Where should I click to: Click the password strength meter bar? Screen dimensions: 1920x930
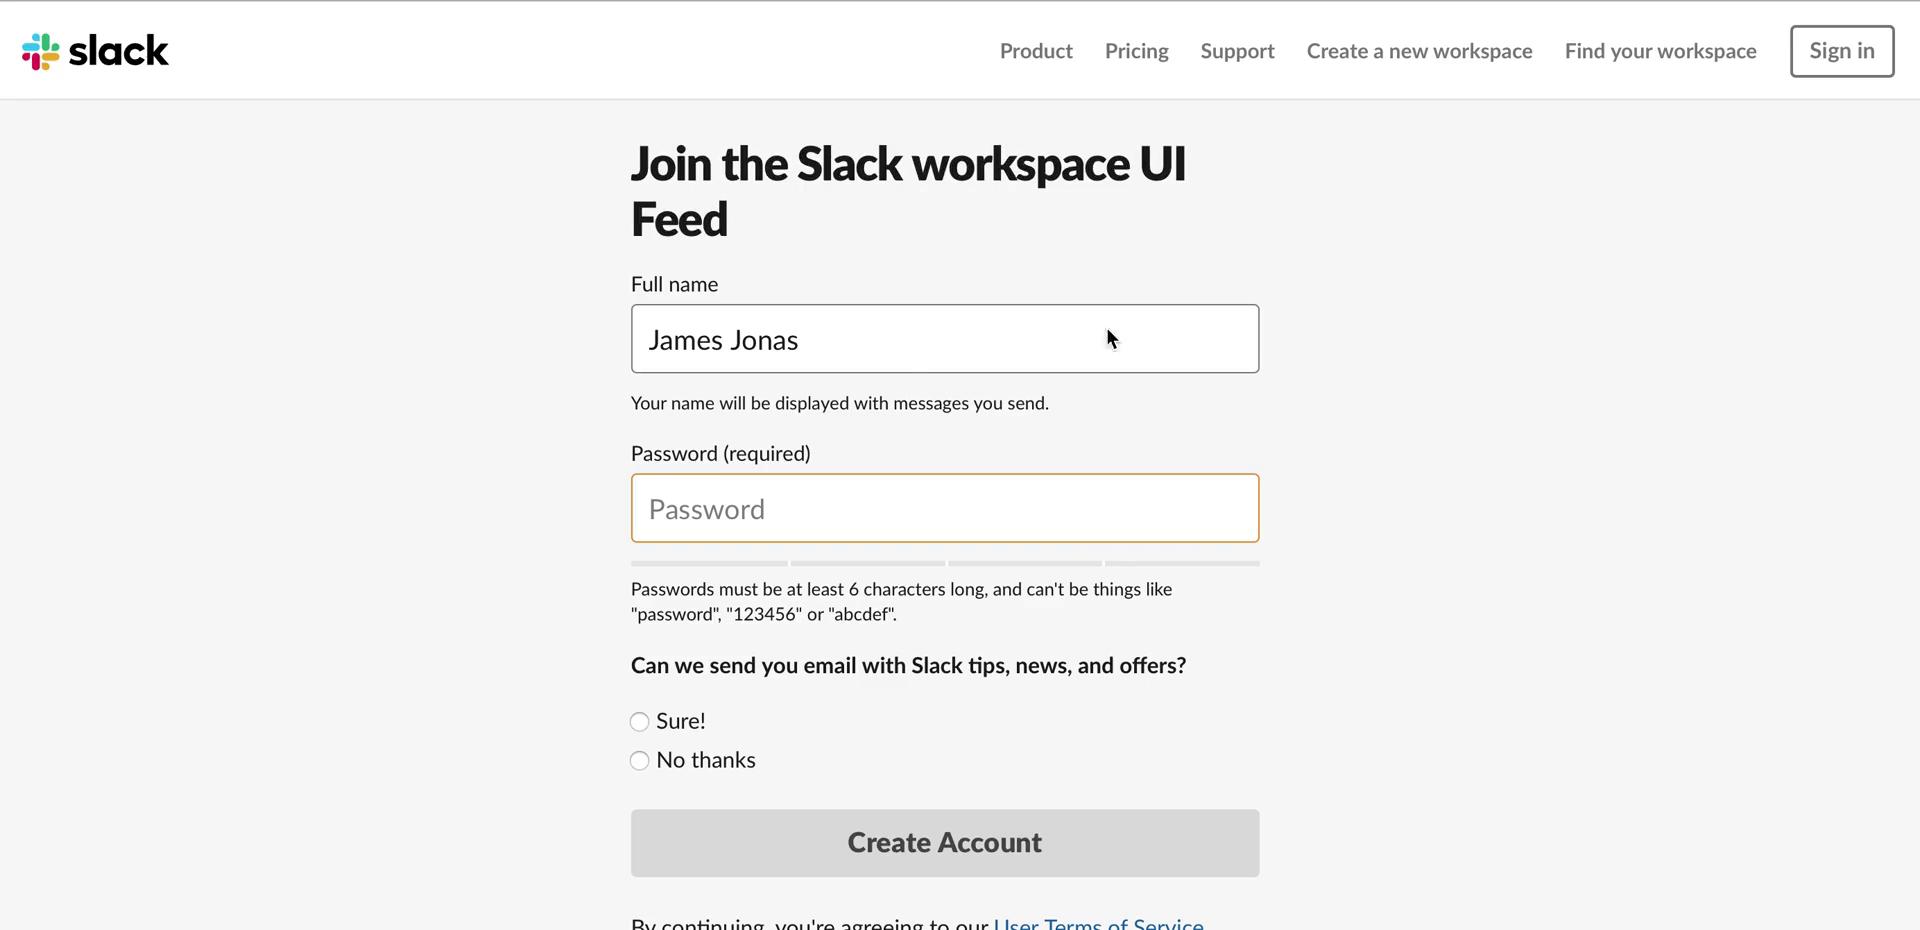tap(945, 564)
